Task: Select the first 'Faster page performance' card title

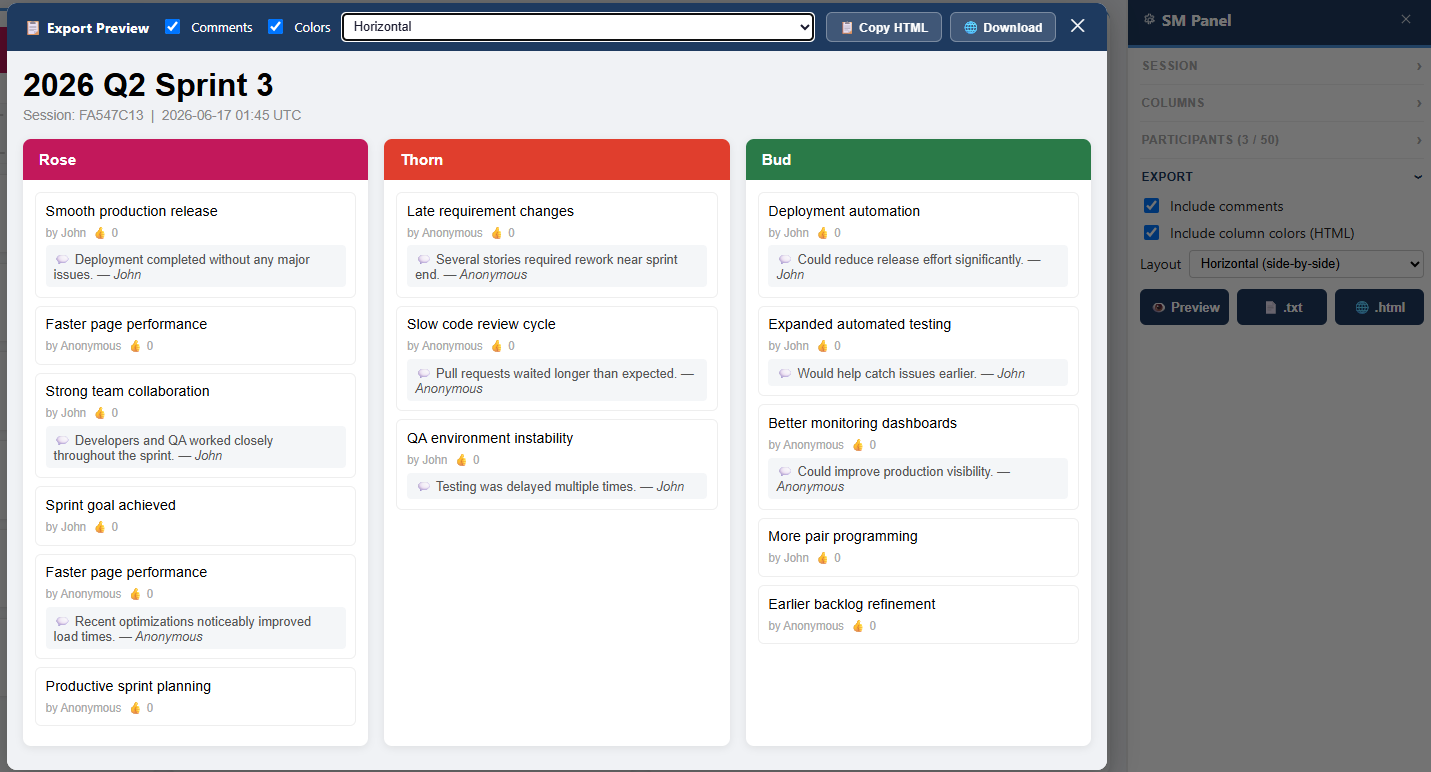Action: click(126, 324)
